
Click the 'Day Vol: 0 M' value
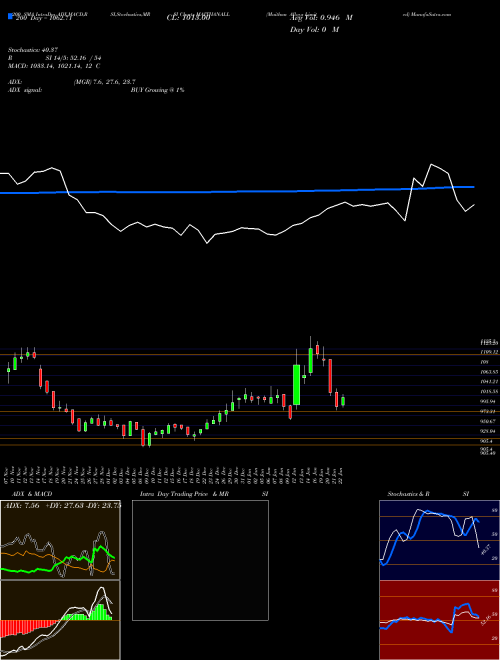(314, 29)
